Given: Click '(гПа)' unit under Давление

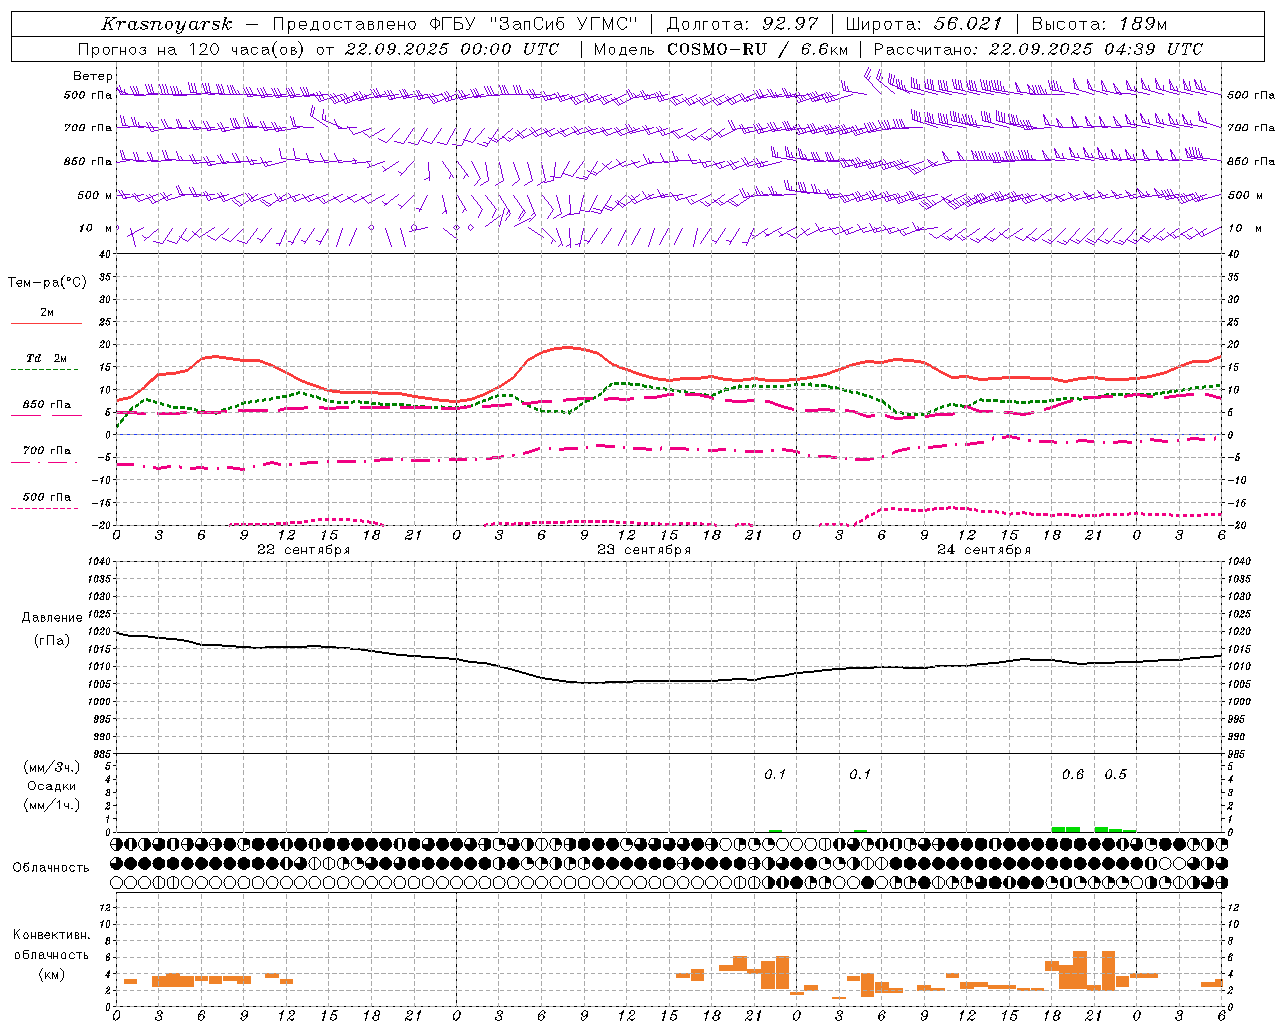Looking at the screenshot, I should click(x=52, y=640).
